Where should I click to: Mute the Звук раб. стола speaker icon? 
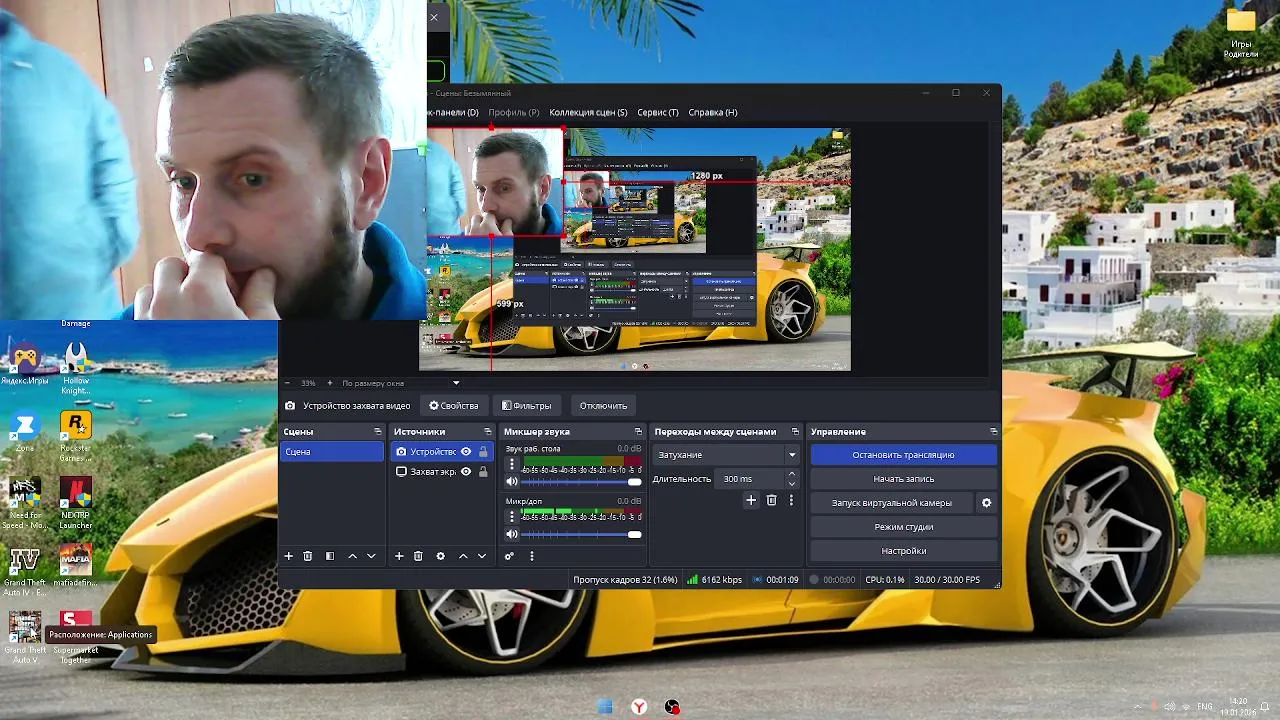(512, 482)
